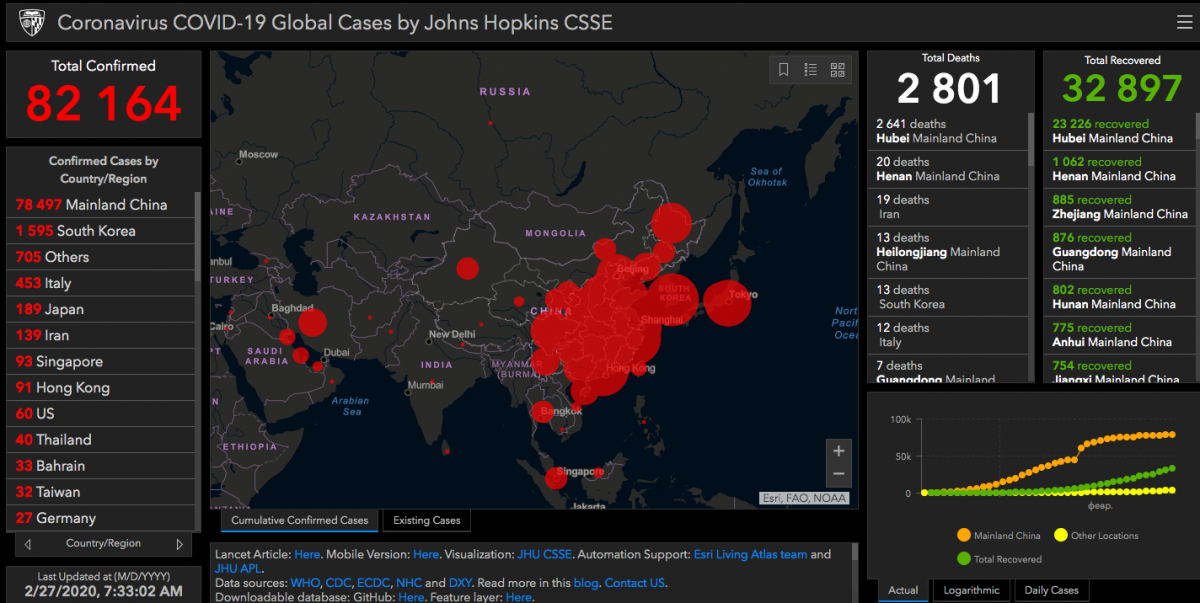Image resolution: width=1200 pixels, height=603 pixels.
Task: Click the Johns Hopkins shield logo
Action: (x=32, y=22)
